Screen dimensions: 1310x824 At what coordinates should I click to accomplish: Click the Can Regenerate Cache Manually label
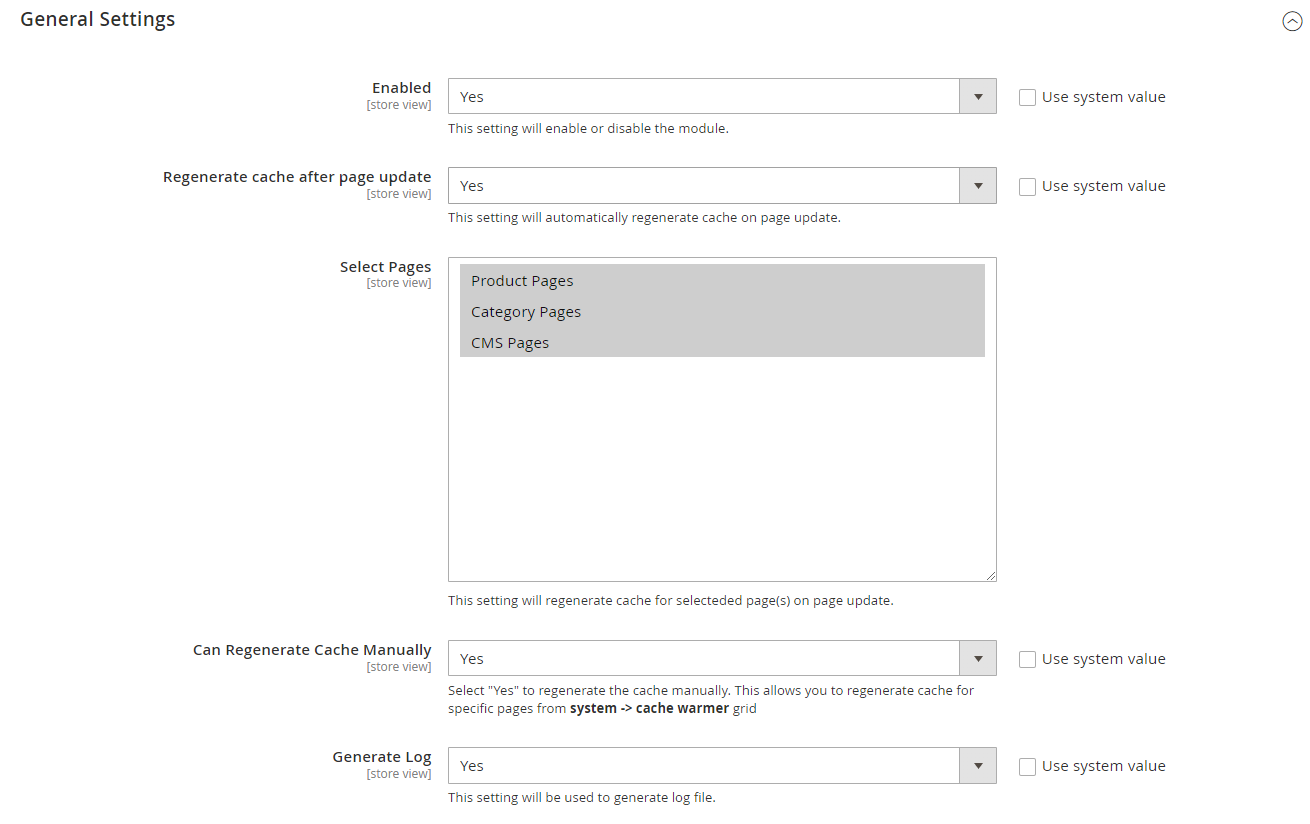tap(312, 650)
